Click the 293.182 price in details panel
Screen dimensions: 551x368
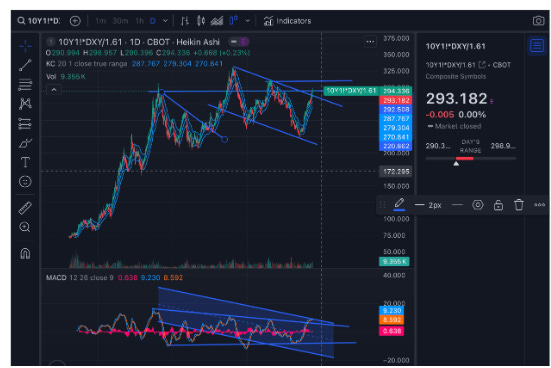(x=456, y=98)
